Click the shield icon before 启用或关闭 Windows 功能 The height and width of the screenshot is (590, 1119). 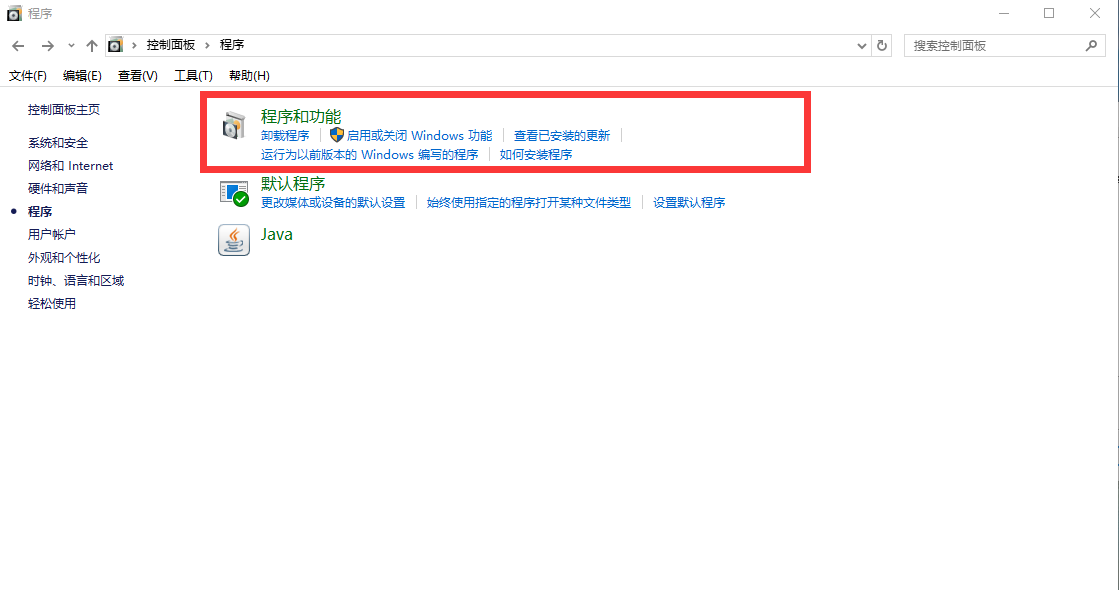click(337, 135)
